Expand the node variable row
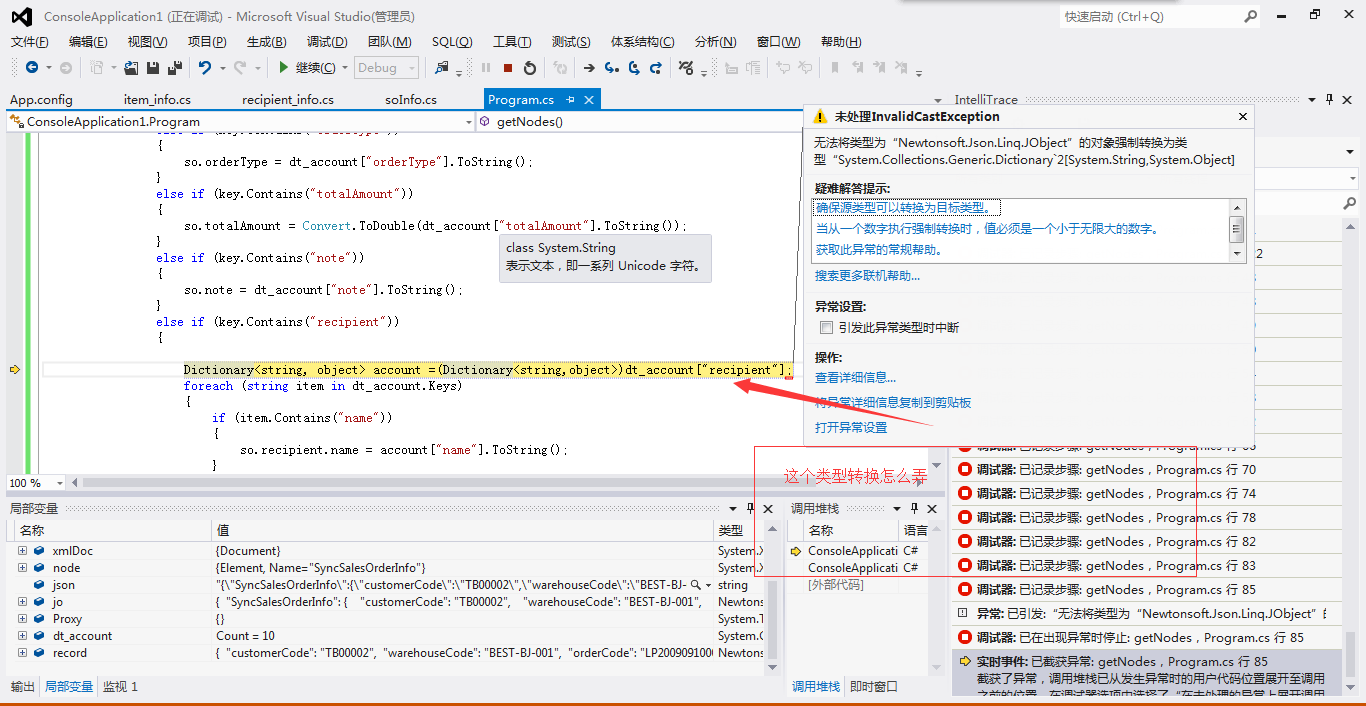Screen dimensions: 1366x706 22,568
